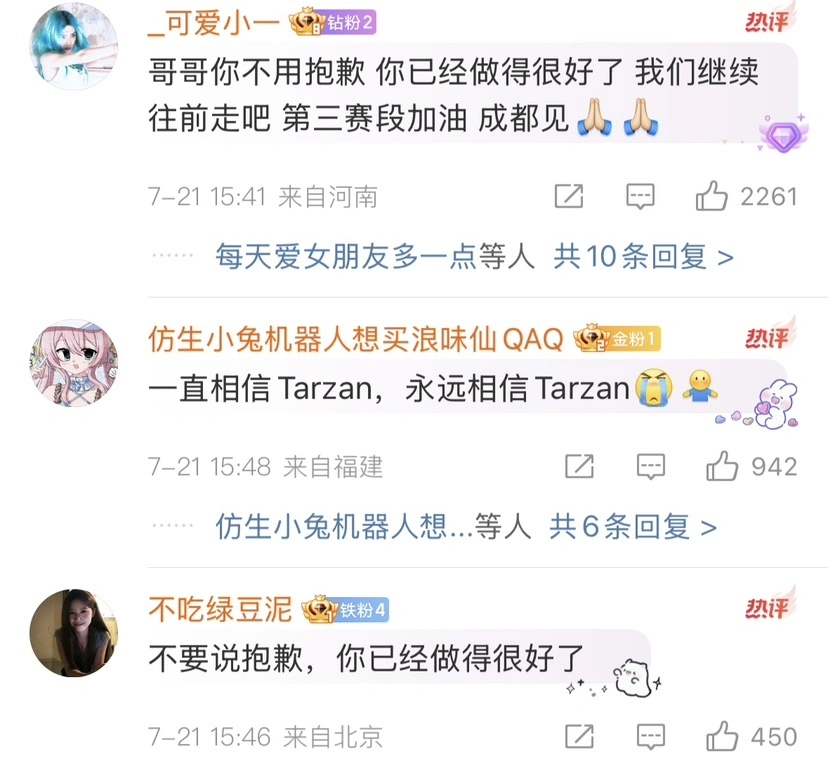Tap the 钻粉2 fan badge
The height and width of the screenshot is (760, 828).
(333, 22)
